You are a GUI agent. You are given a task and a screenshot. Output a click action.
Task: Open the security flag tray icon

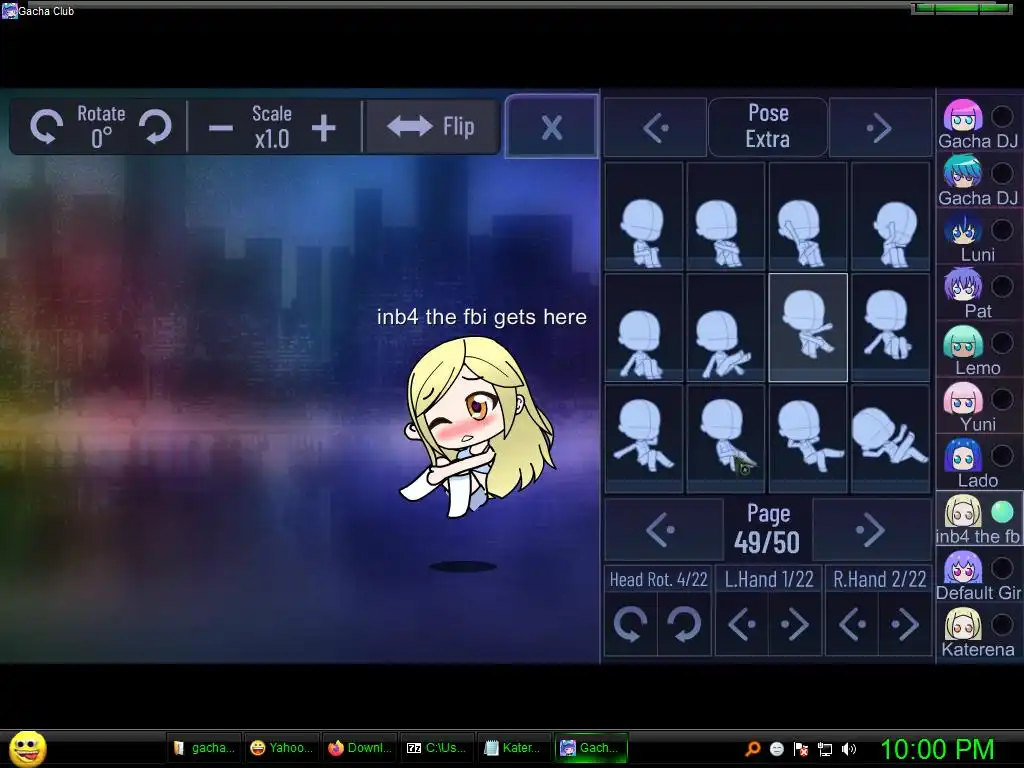(x=801, y=749)
